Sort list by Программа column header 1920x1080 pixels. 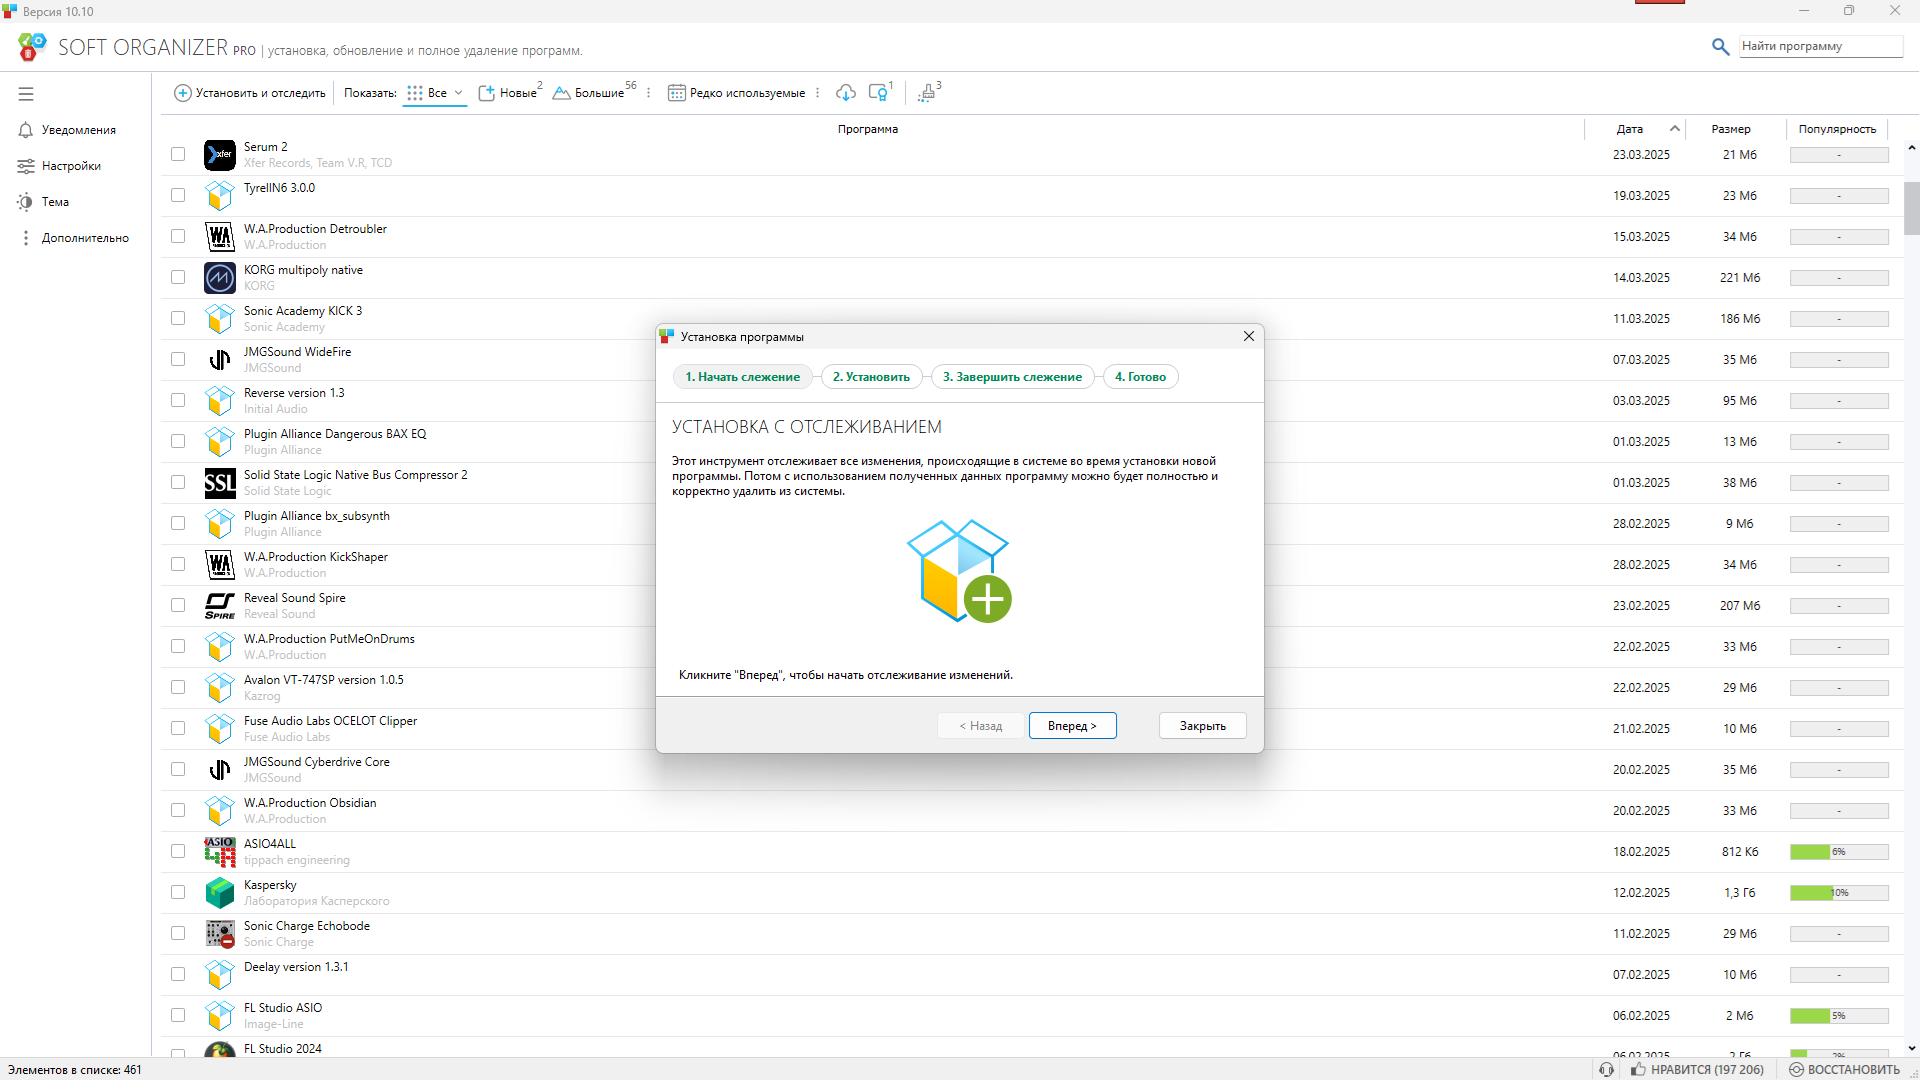pos(868,129)
